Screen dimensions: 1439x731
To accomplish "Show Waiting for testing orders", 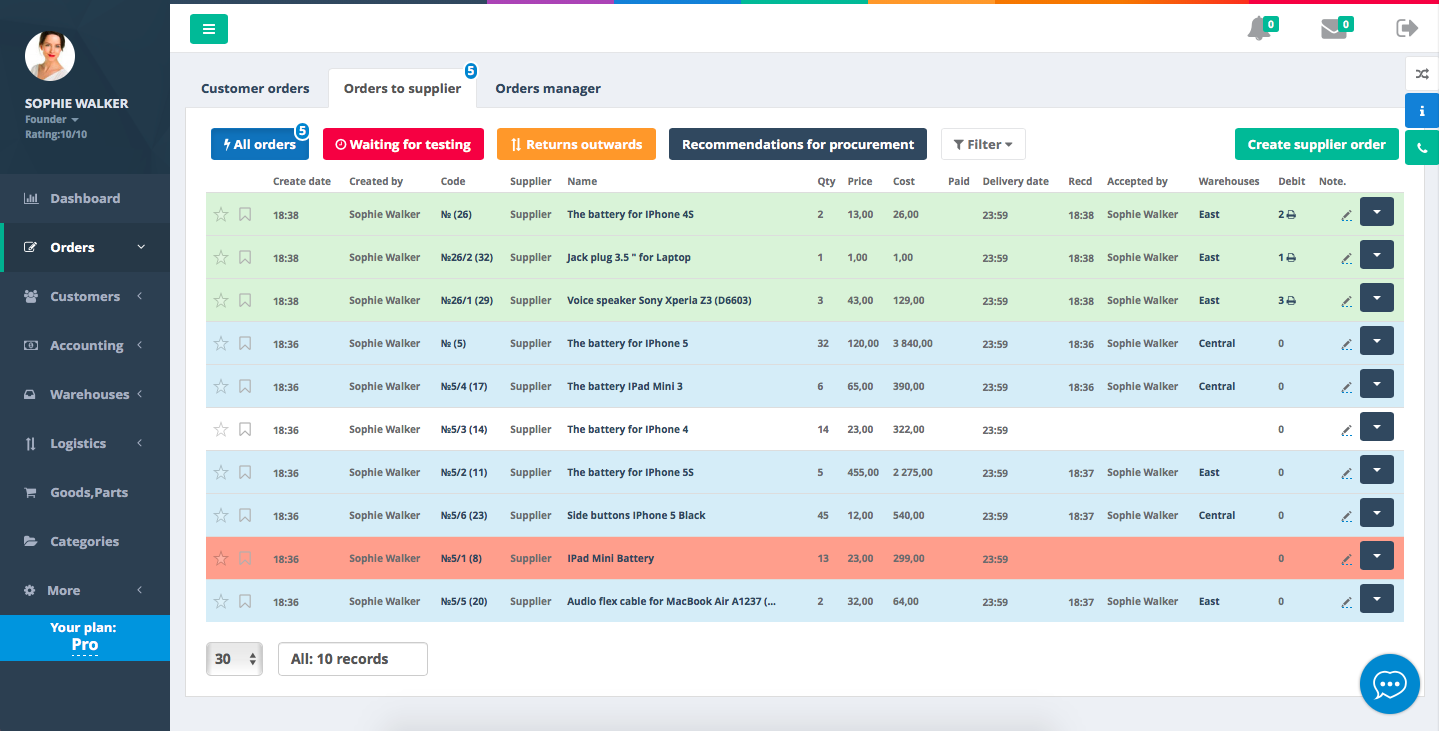I will click(403, 144).
